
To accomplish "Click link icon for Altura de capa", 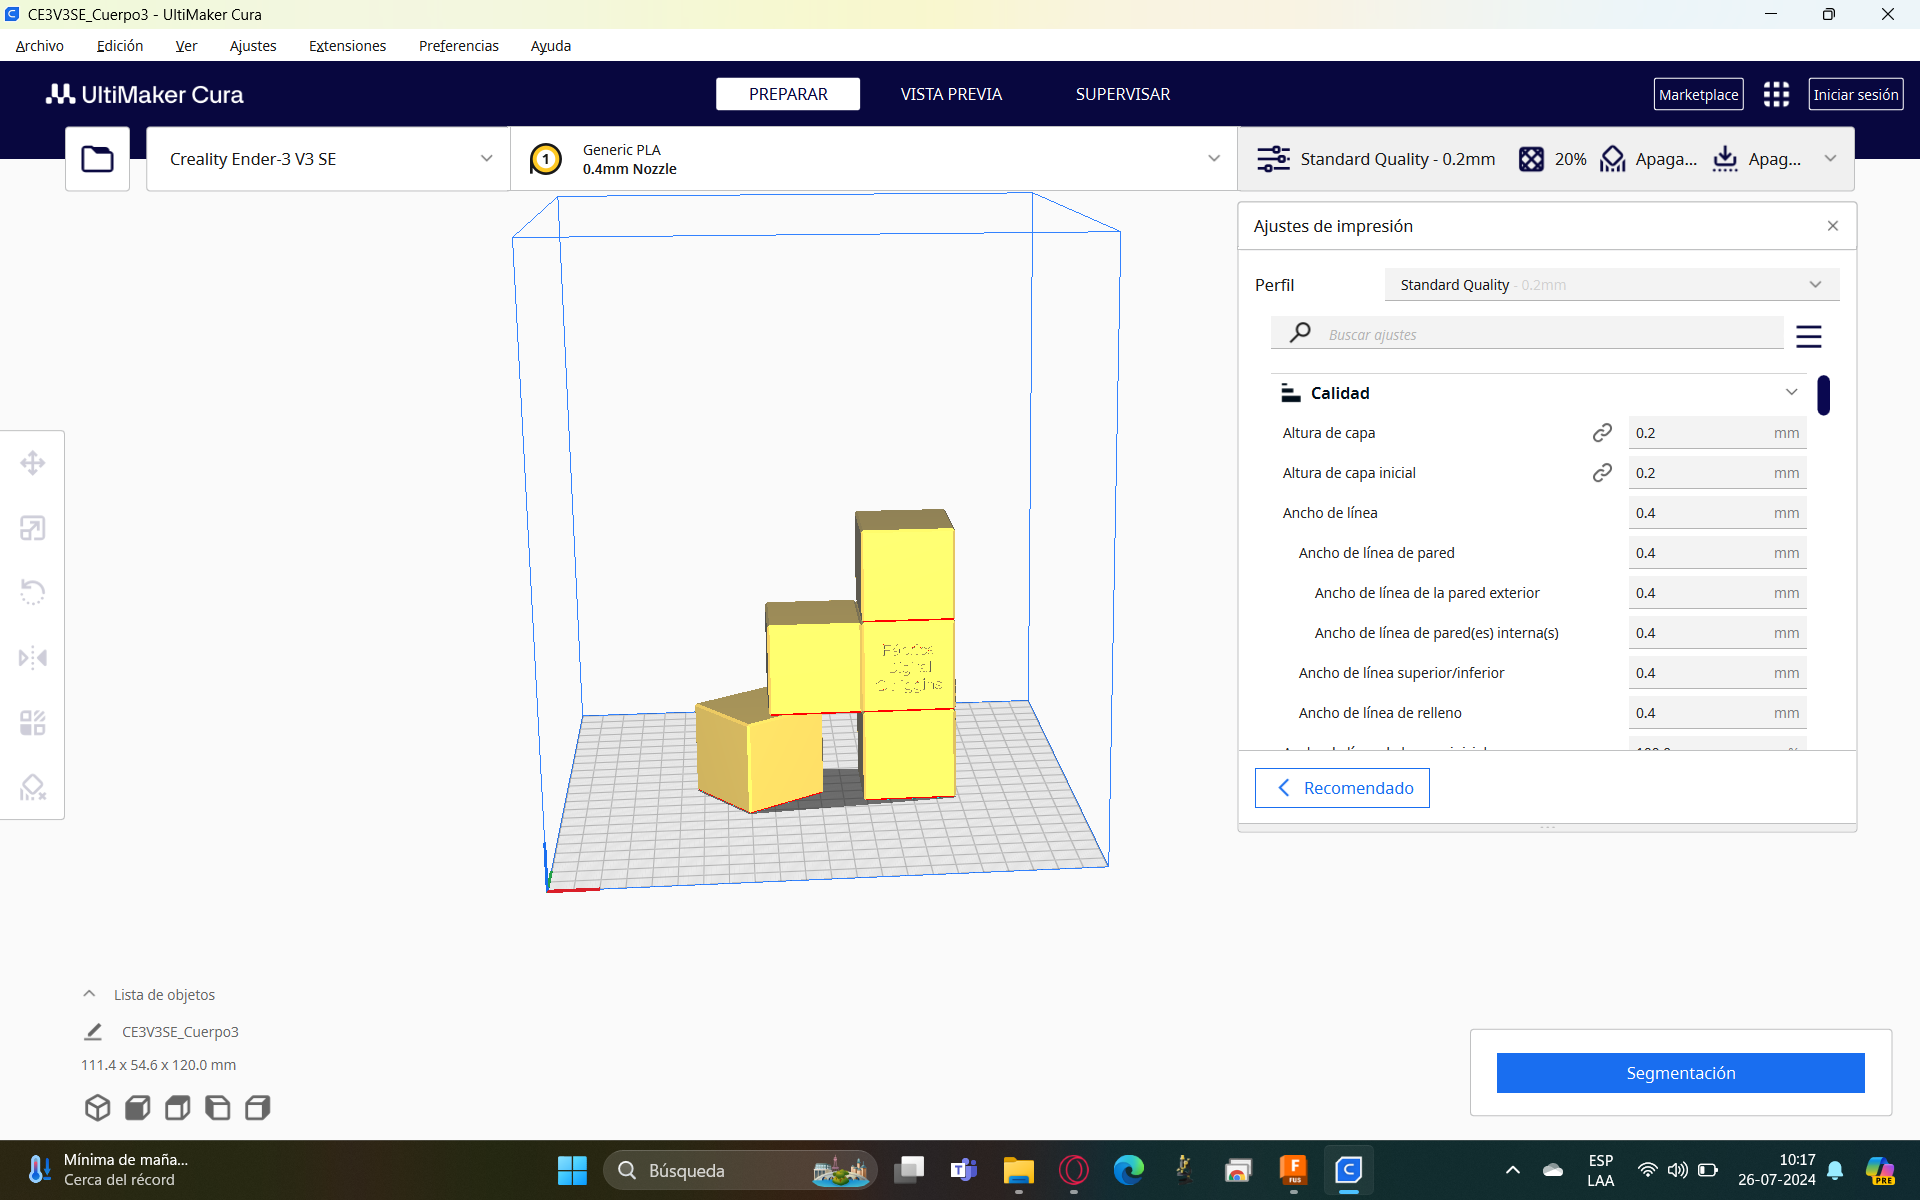I will coord(1602,432).
